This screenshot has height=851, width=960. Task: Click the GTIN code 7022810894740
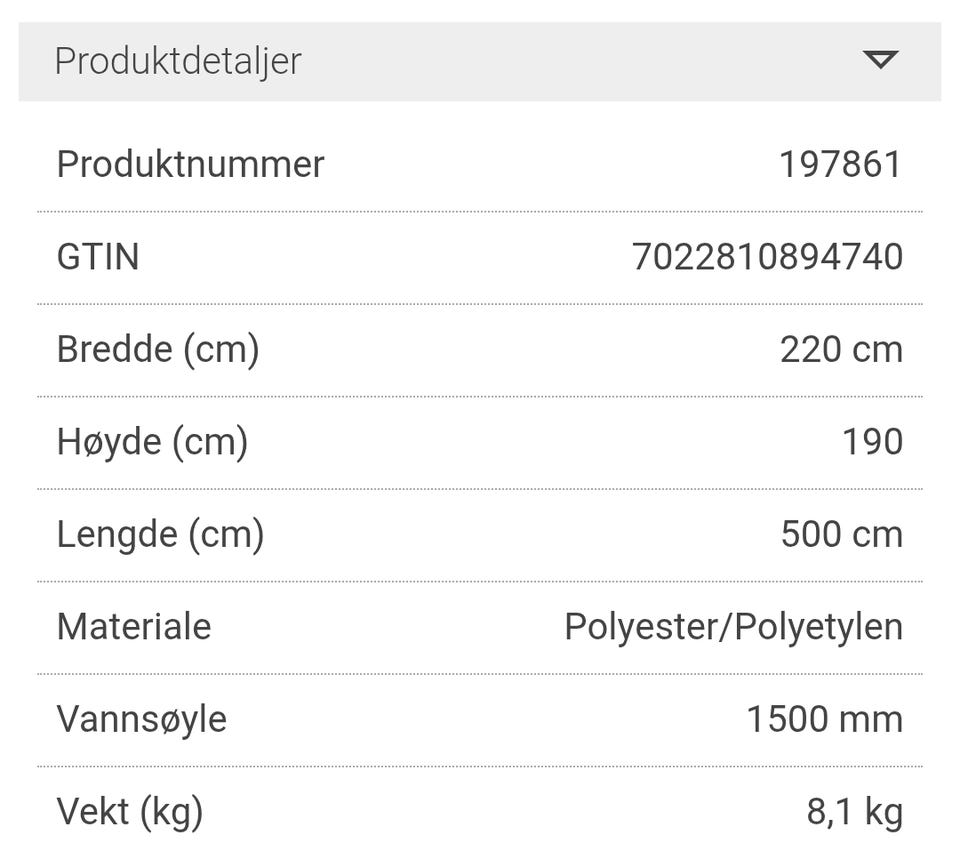(767, 257)
